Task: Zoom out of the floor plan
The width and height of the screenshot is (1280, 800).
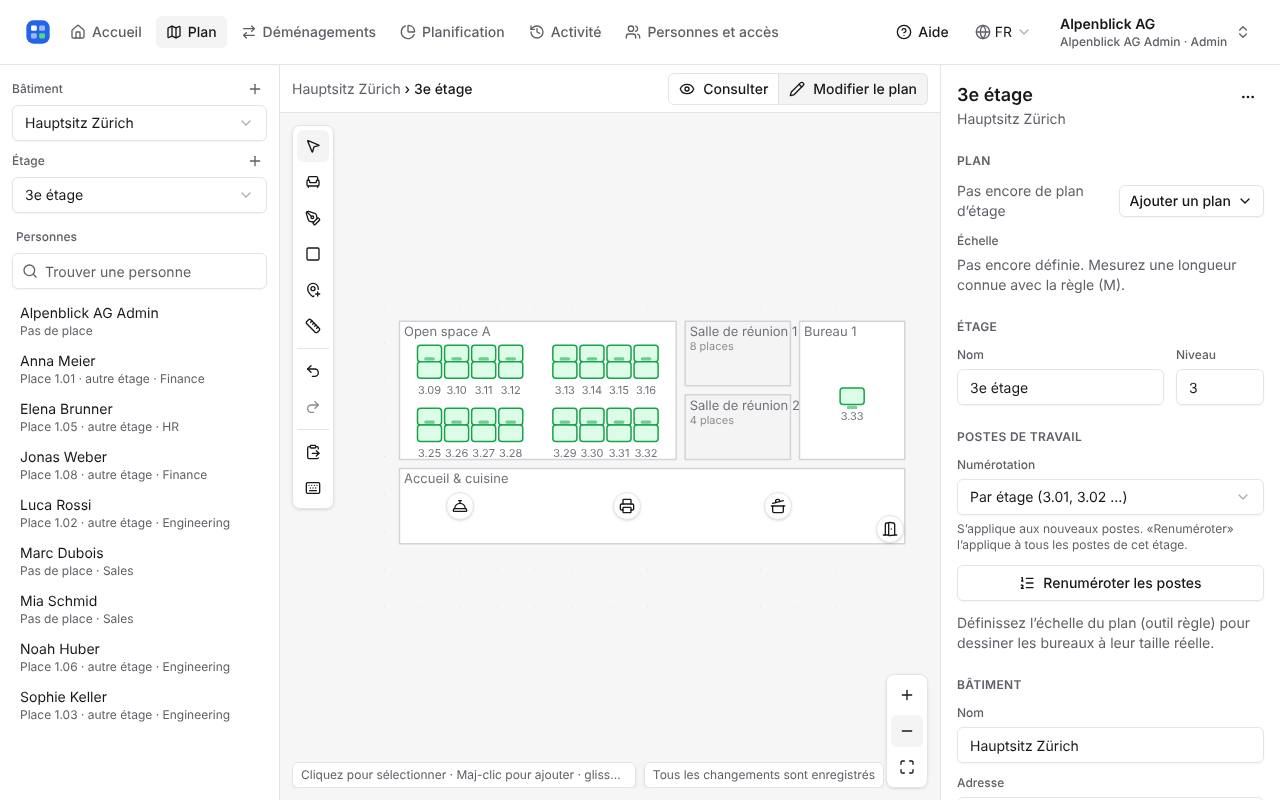Action: (x=907, y=731)
